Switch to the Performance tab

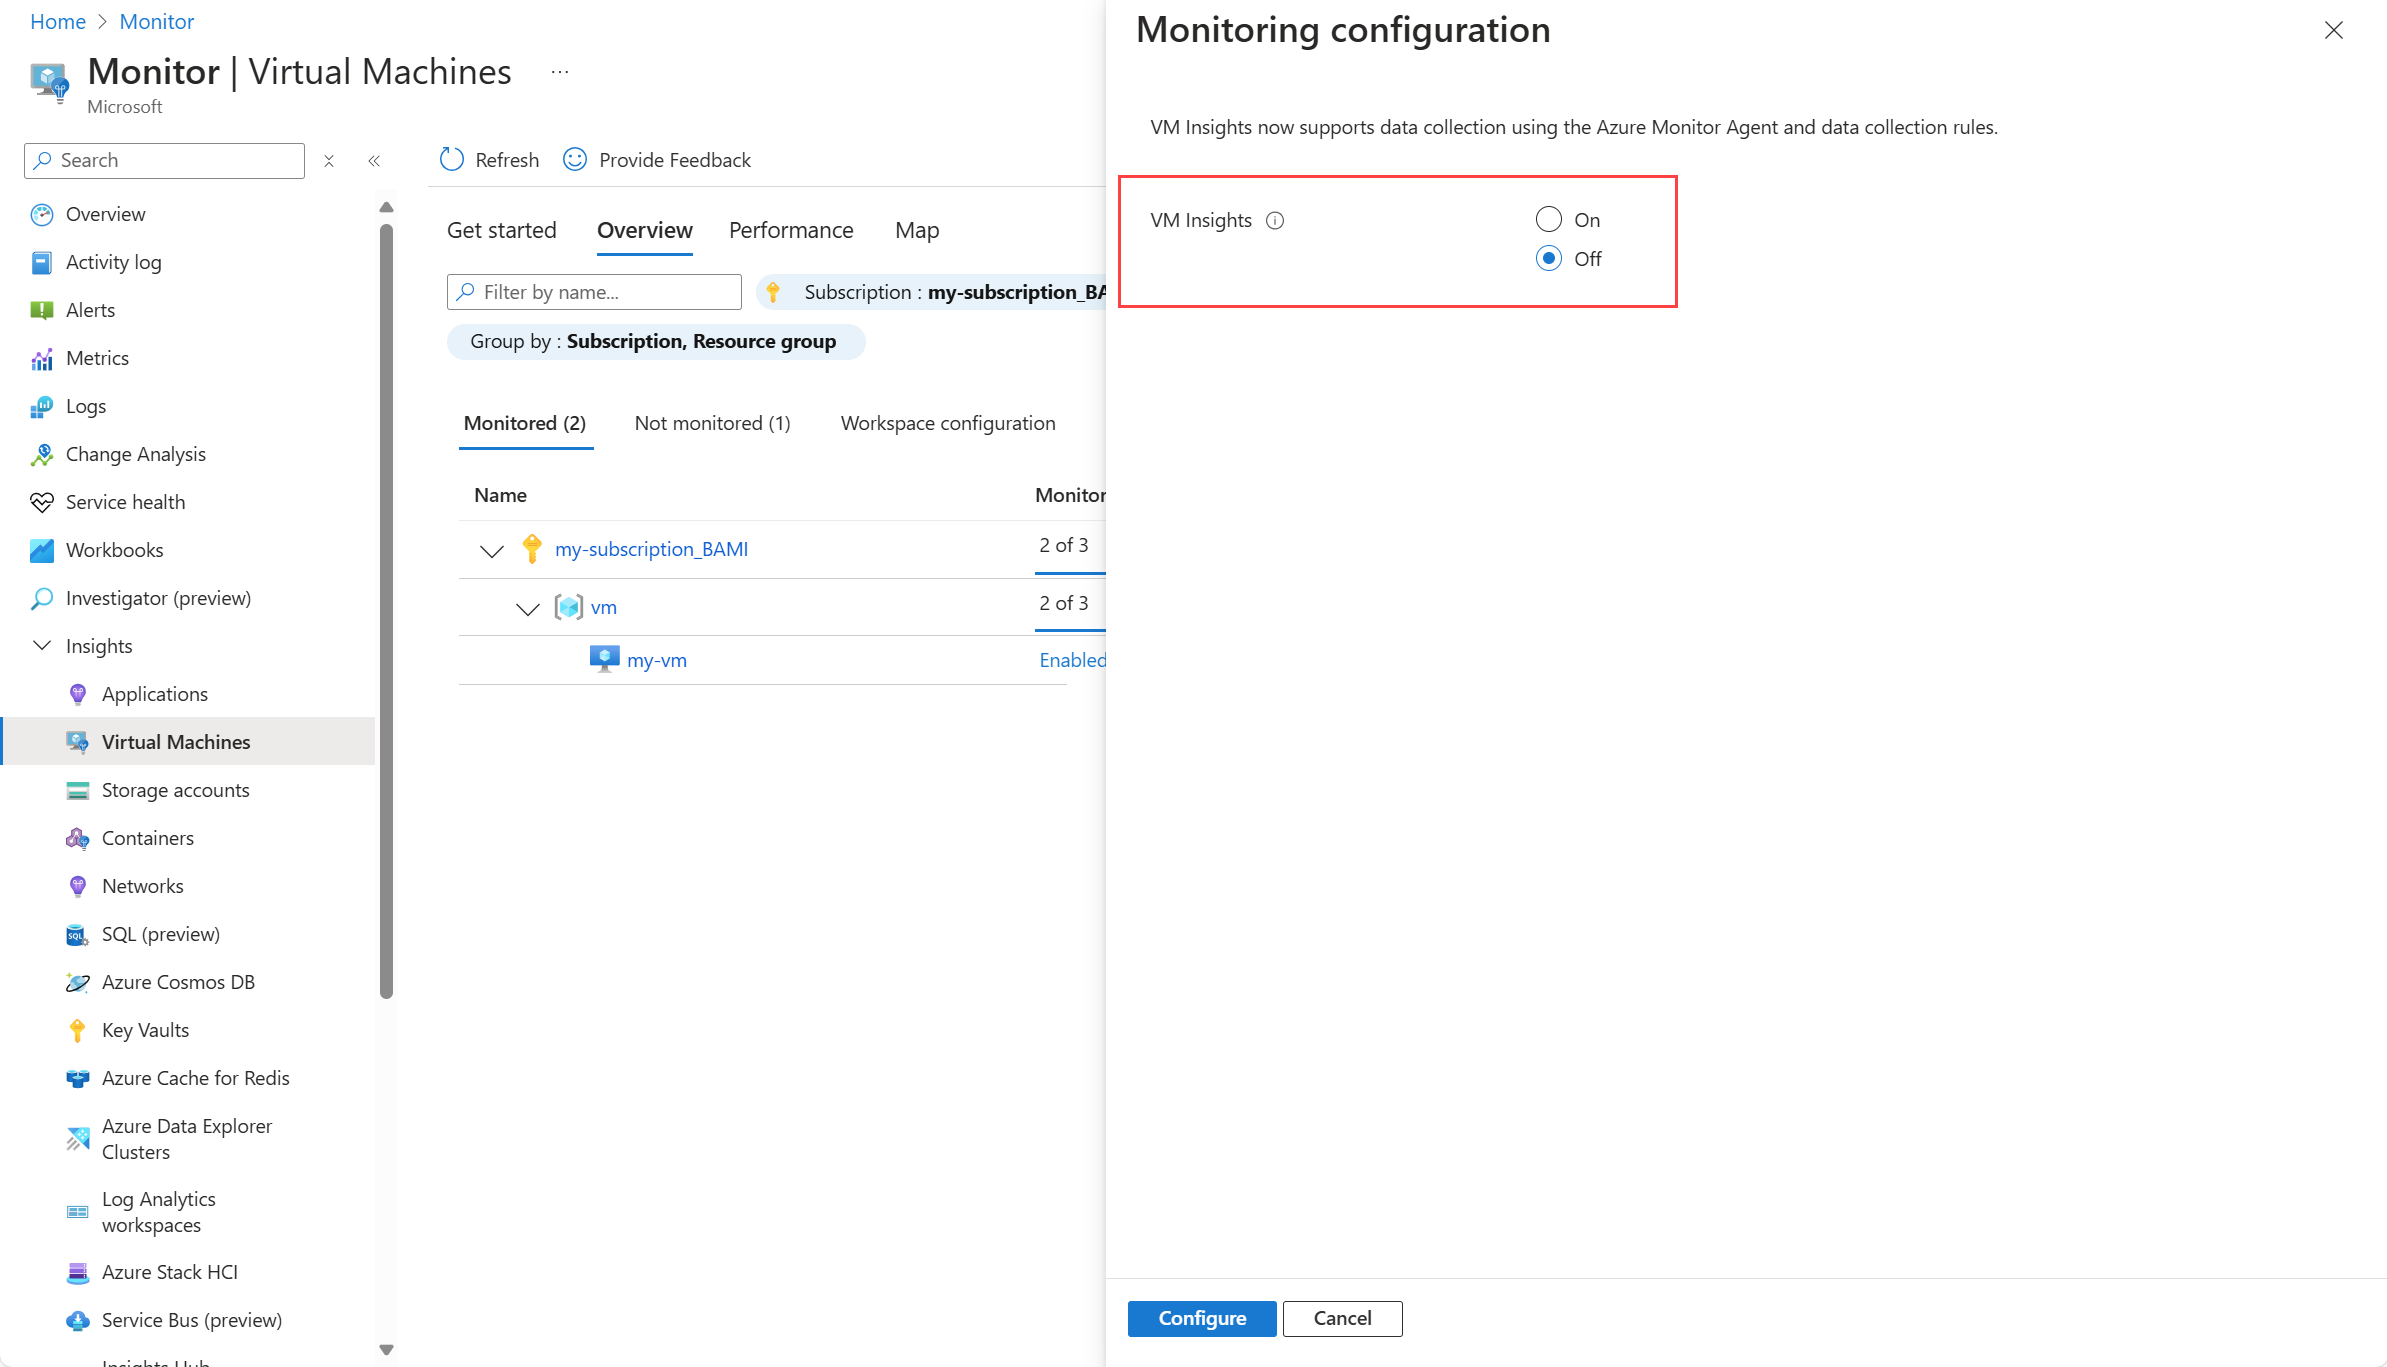coord(790,231)
